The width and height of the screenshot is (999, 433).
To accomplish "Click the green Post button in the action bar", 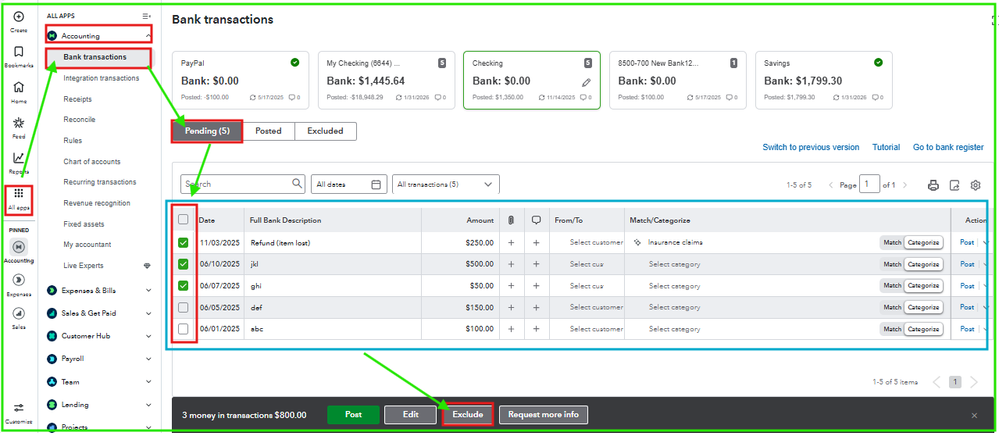I will point(353,415).
